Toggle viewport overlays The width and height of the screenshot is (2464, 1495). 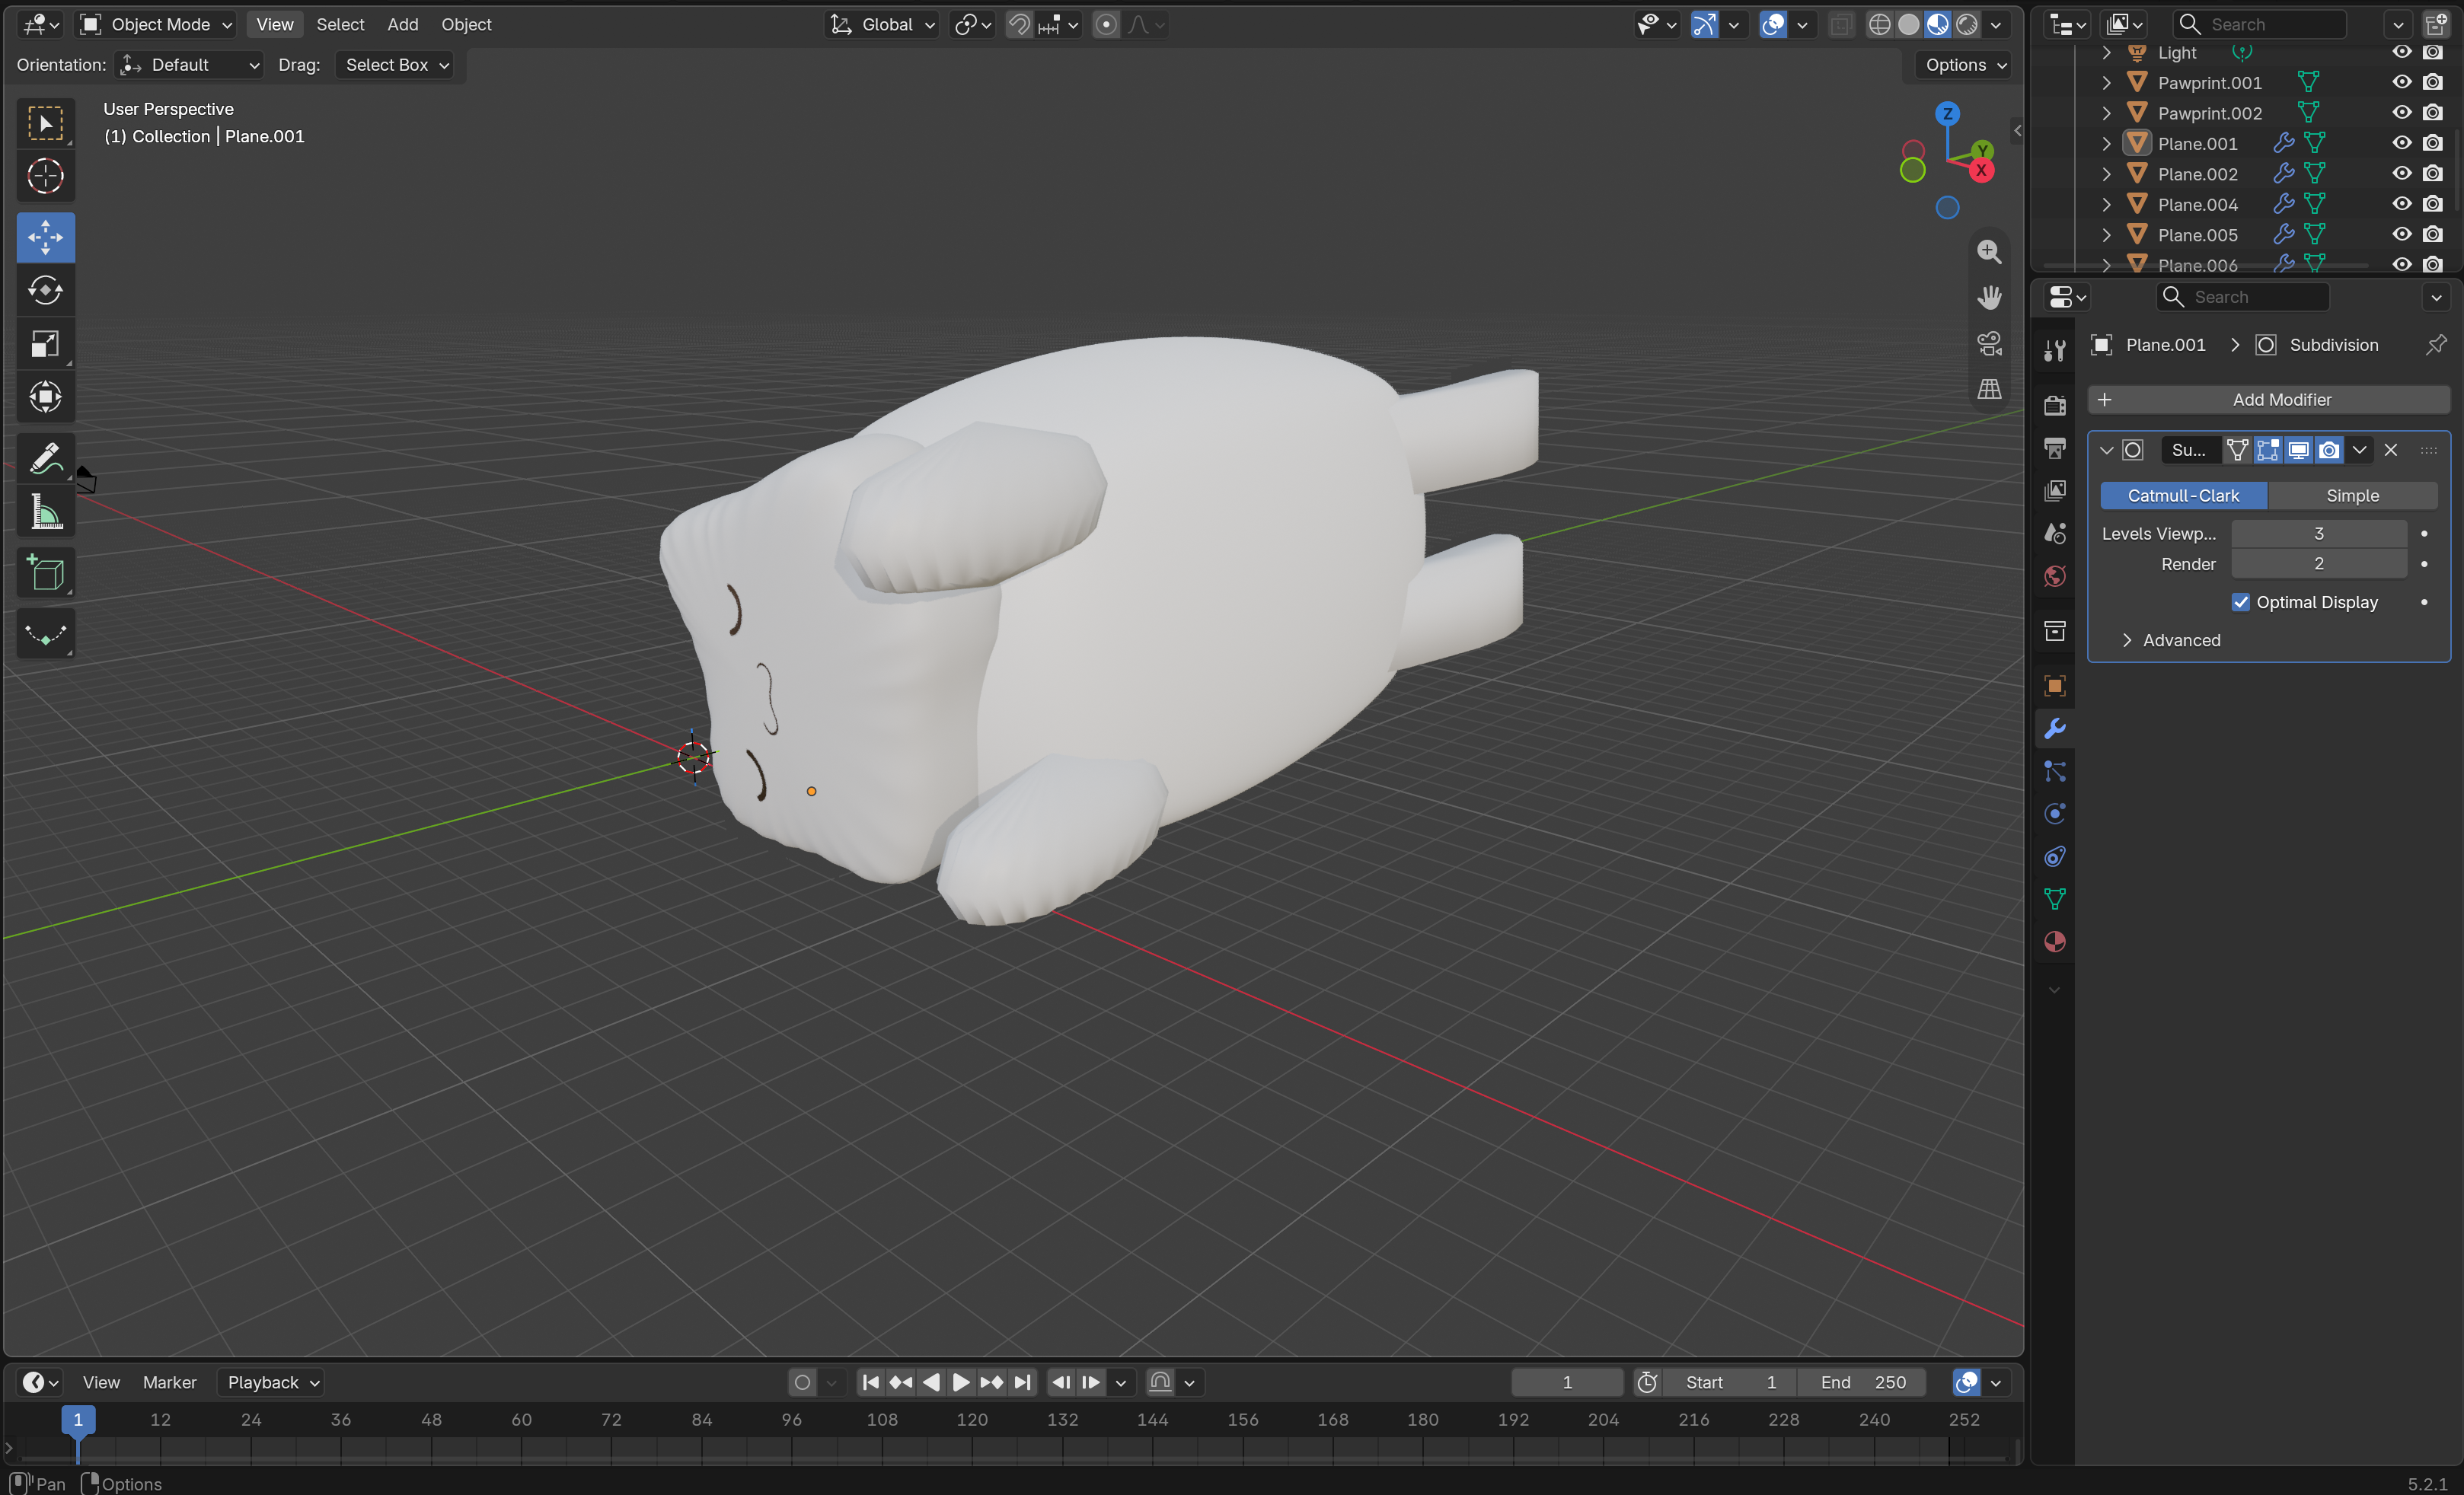[1773, 25]
